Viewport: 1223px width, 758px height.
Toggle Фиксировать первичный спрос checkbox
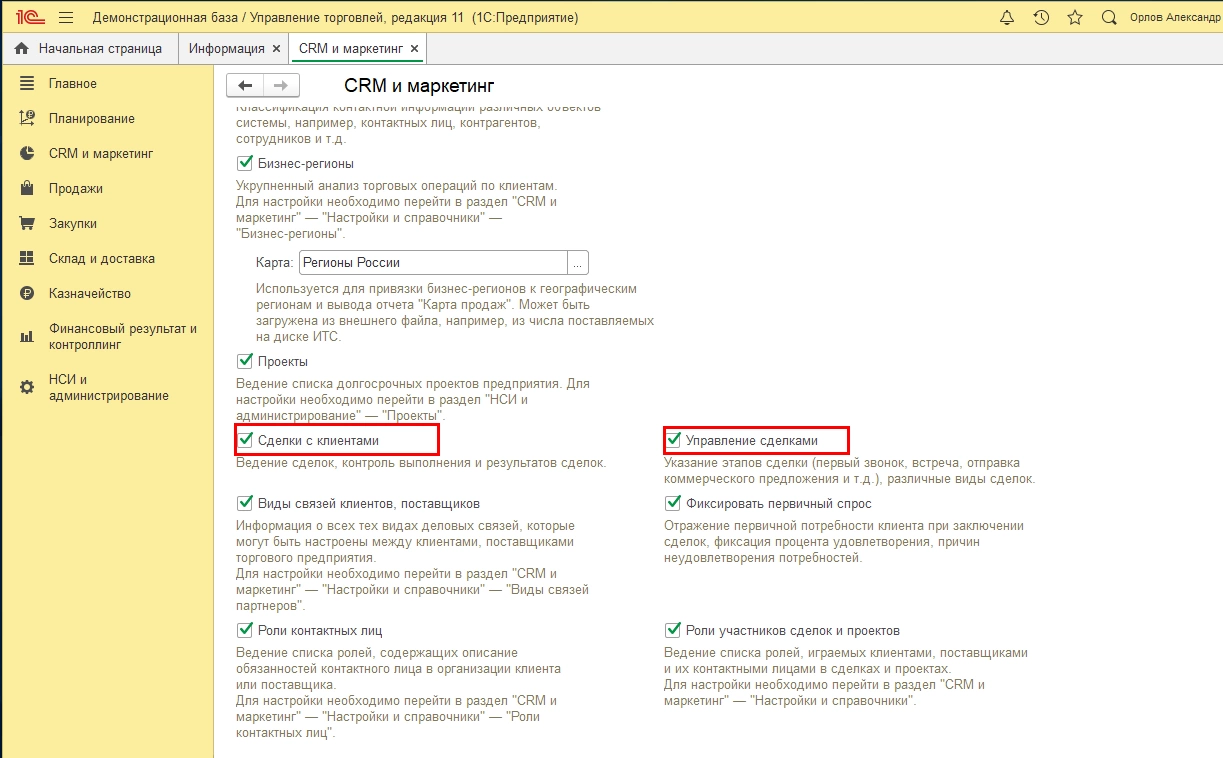[x=673, y=503]
